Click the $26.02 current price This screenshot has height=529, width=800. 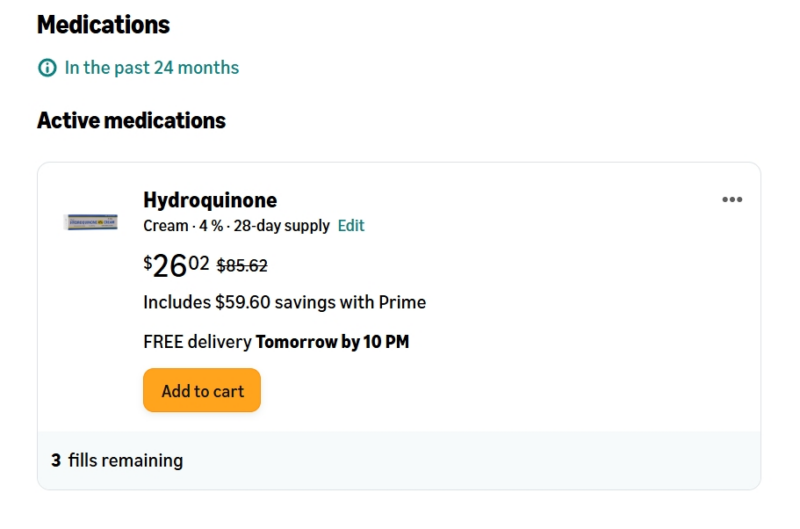coord(176,265)
